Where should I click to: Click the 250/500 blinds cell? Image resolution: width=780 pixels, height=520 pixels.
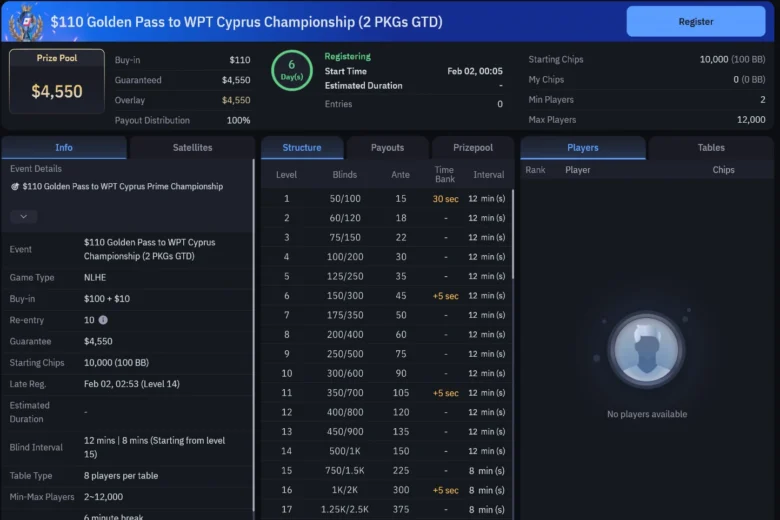(x=345, y=354)
